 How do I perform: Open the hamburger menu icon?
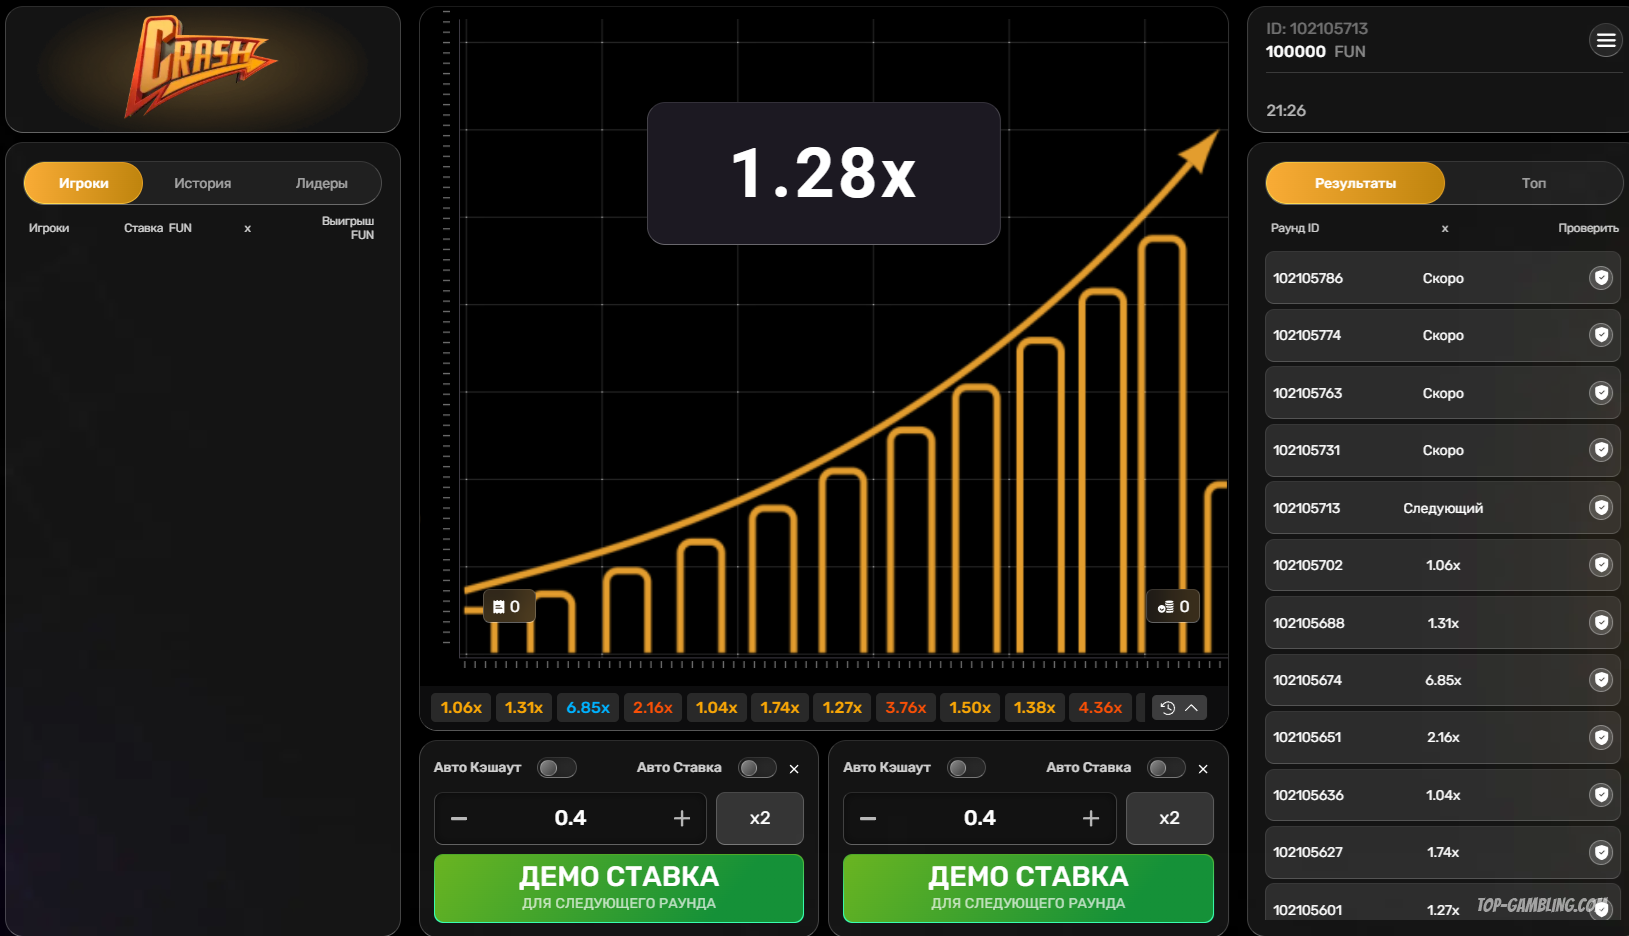click(x=1605, y=40)
